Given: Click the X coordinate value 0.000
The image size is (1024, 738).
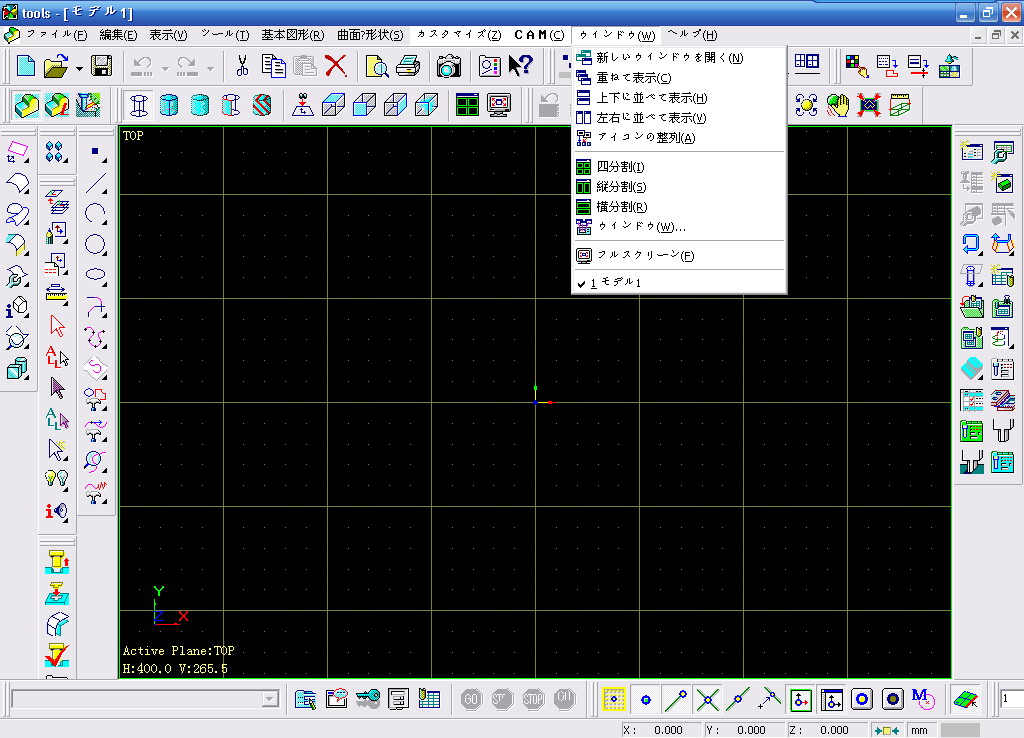Looking at the screenshot, I should pyautogui.click(x=668, y=730).
